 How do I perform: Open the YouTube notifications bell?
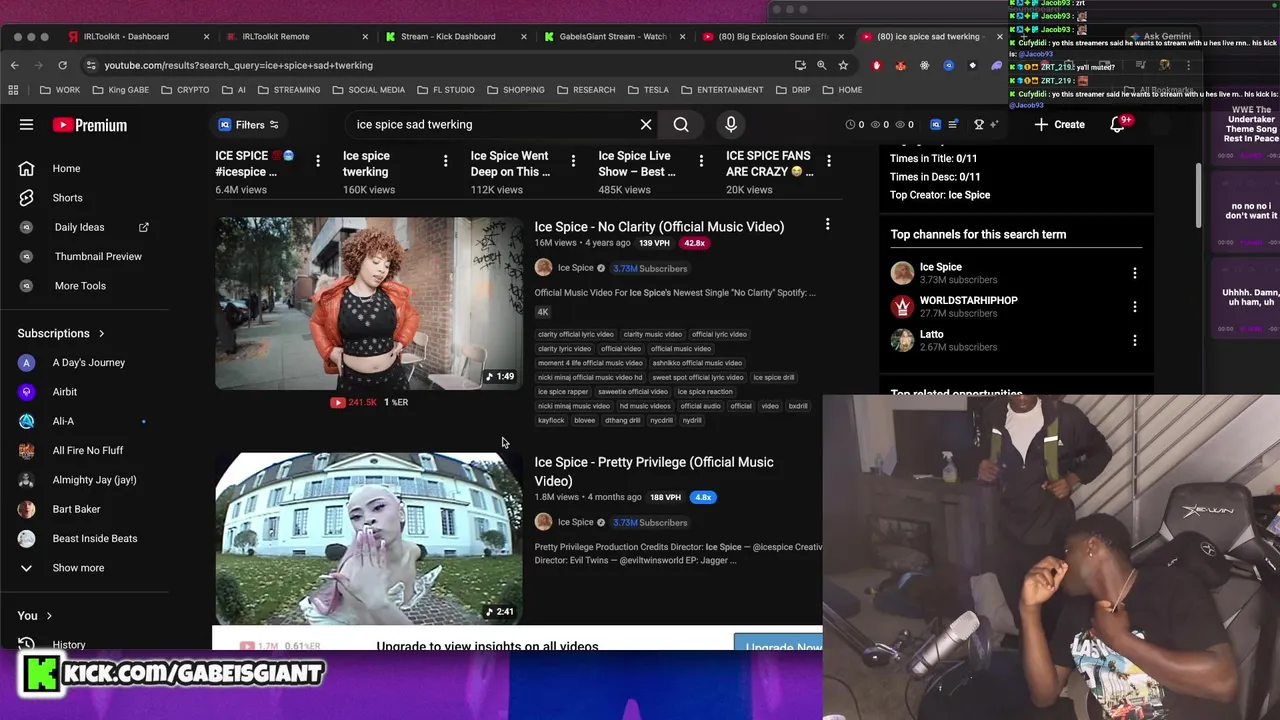tap(1117, 125)
